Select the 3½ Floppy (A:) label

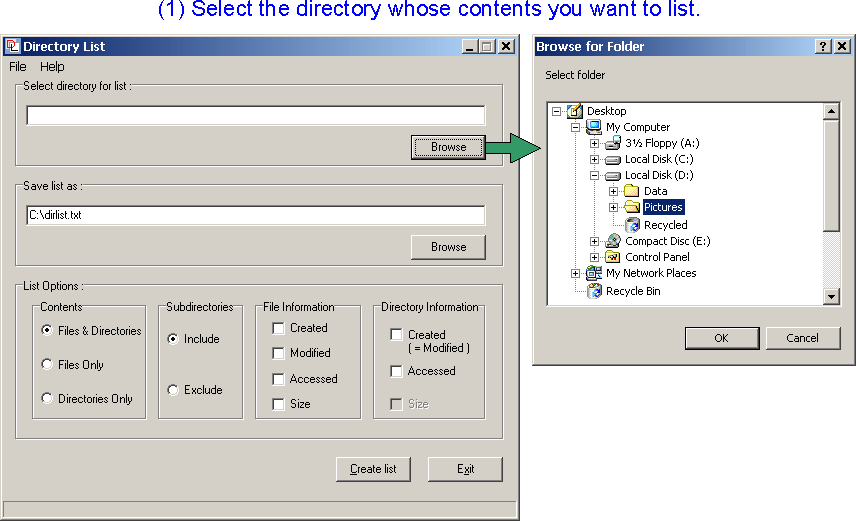coord(662,143)
